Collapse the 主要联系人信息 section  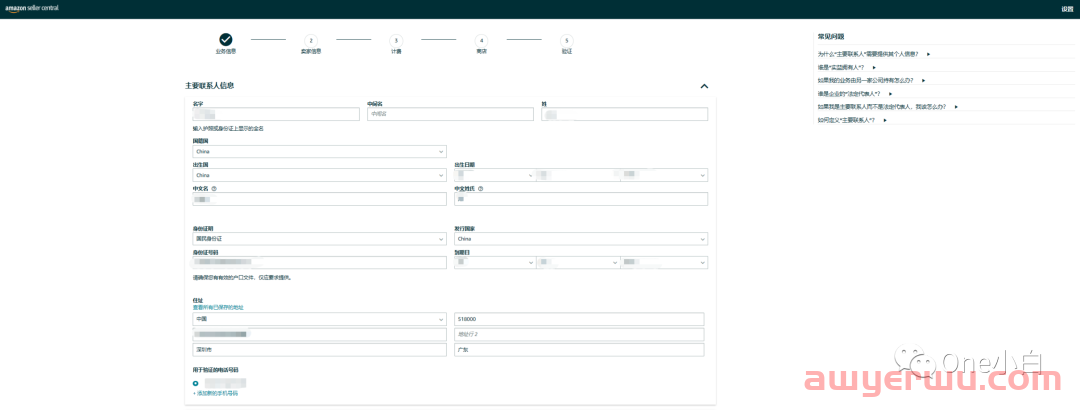704,87
